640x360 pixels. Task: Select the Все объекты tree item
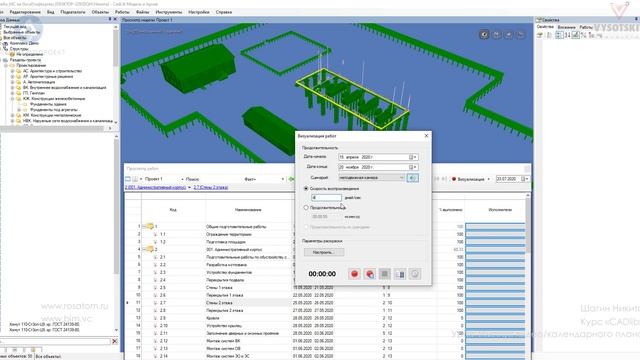pyautogui.click(x=15, y=38)
